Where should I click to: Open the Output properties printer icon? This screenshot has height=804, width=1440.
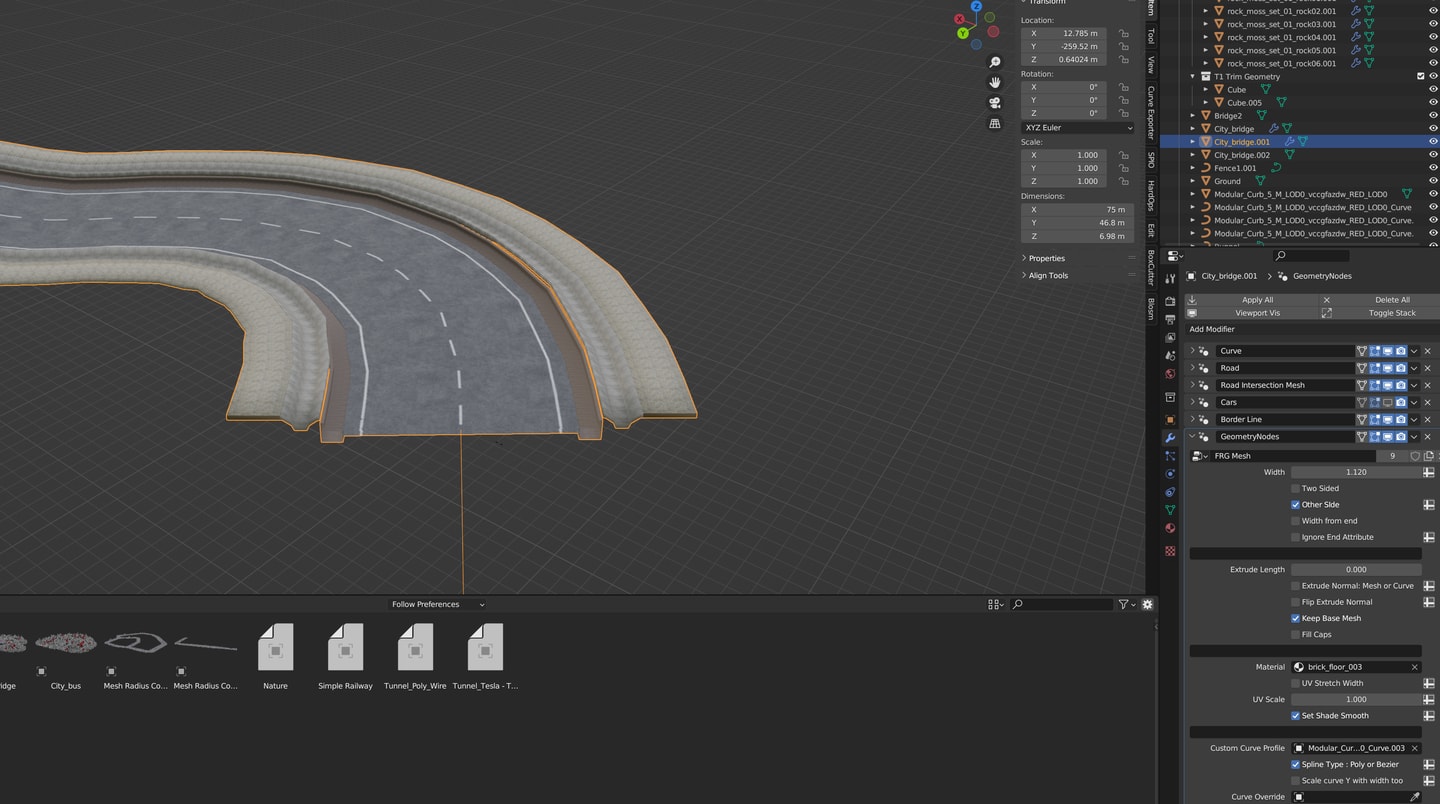point(1170,319)
